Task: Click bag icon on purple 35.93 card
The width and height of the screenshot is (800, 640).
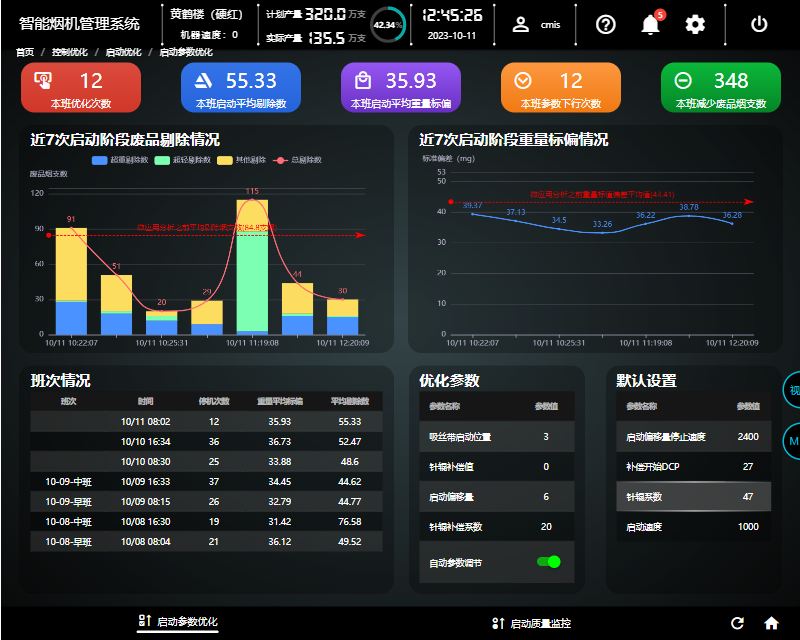Action: click(363, 80)
